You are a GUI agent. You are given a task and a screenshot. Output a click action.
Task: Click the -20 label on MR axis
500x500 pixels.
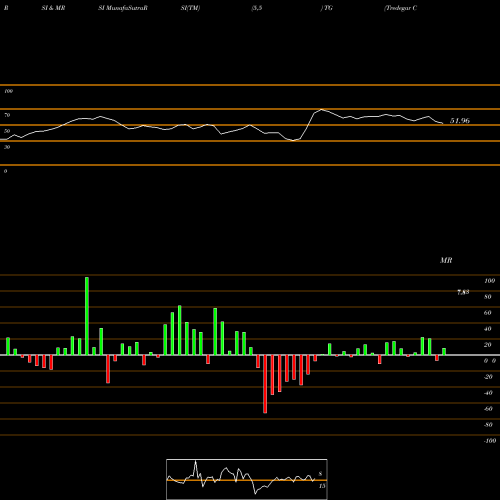488,377
